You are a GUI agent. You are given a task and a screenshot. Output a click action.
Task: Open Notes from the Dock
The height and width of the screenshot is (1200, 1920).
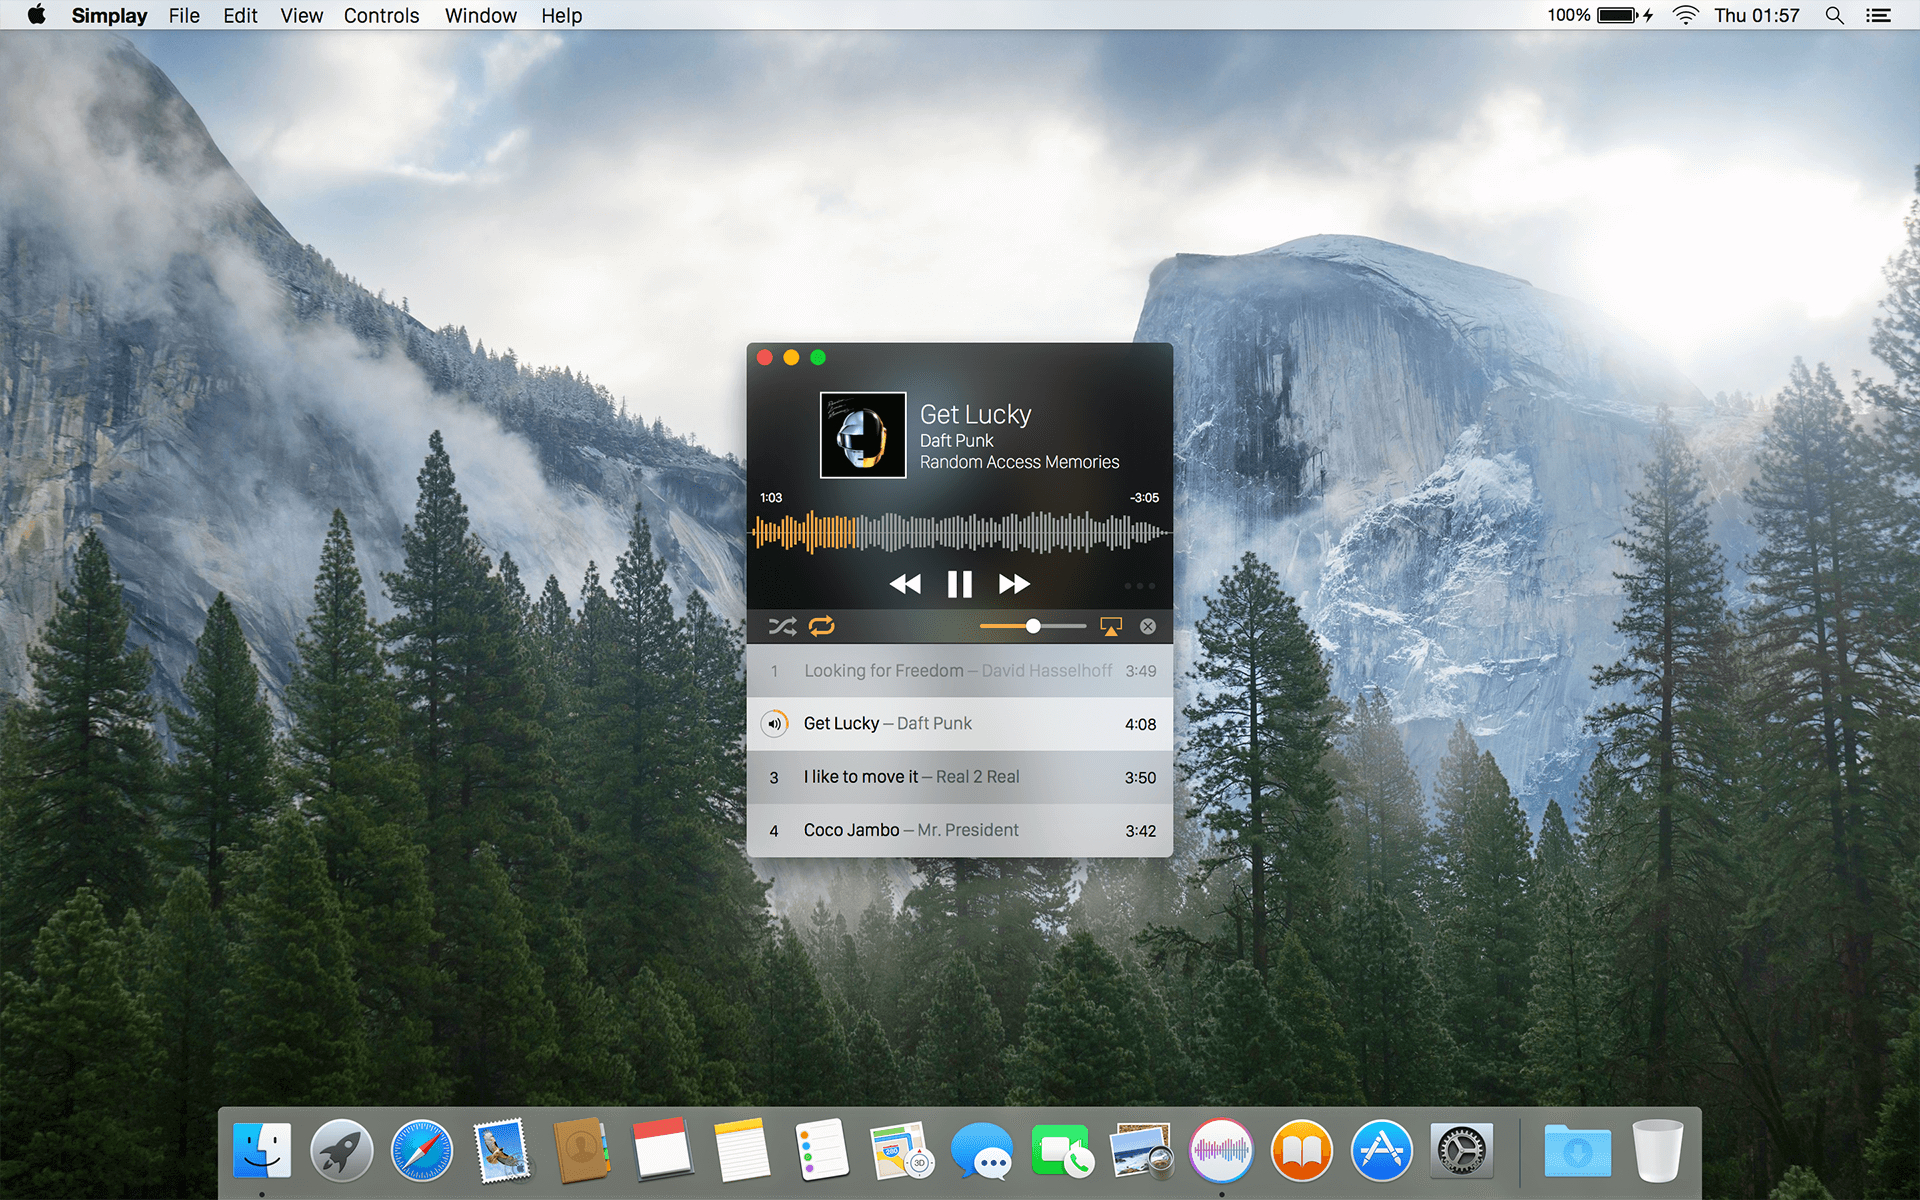pyautogui.click(x=742, y=1151)
